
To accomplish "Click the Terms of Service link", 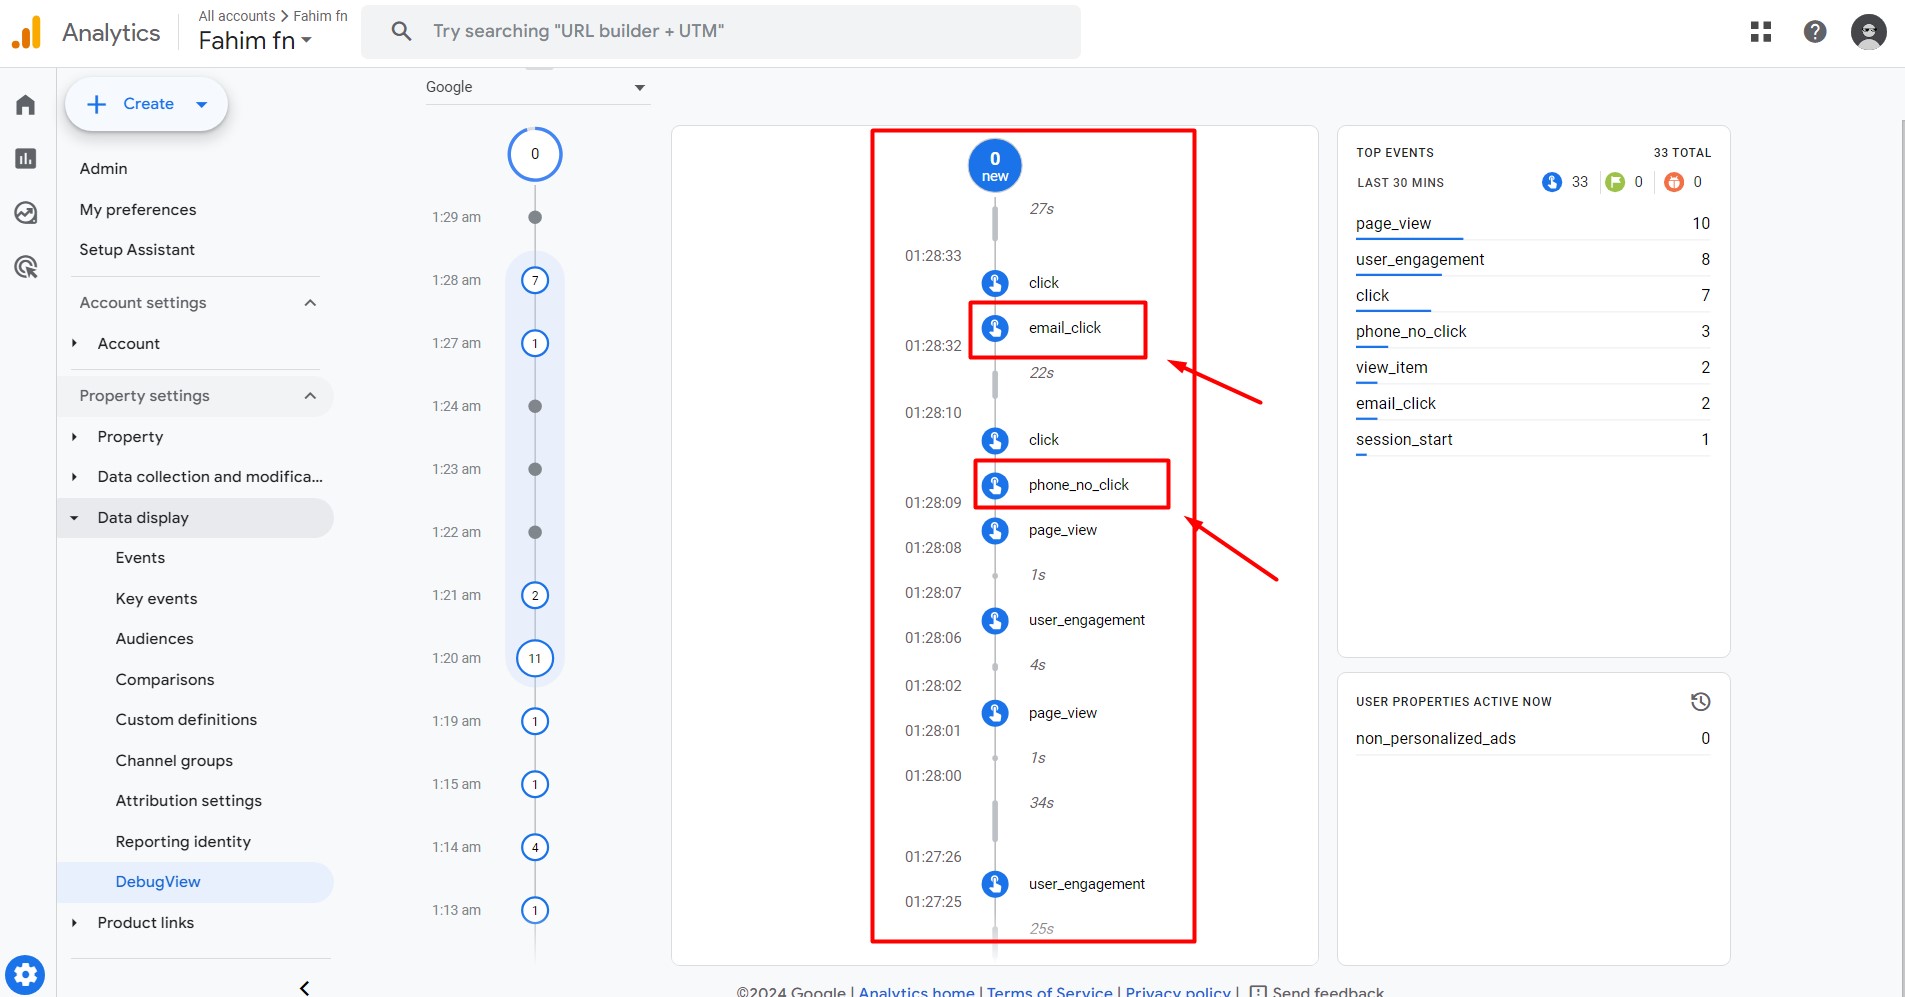I will 1049,991.
